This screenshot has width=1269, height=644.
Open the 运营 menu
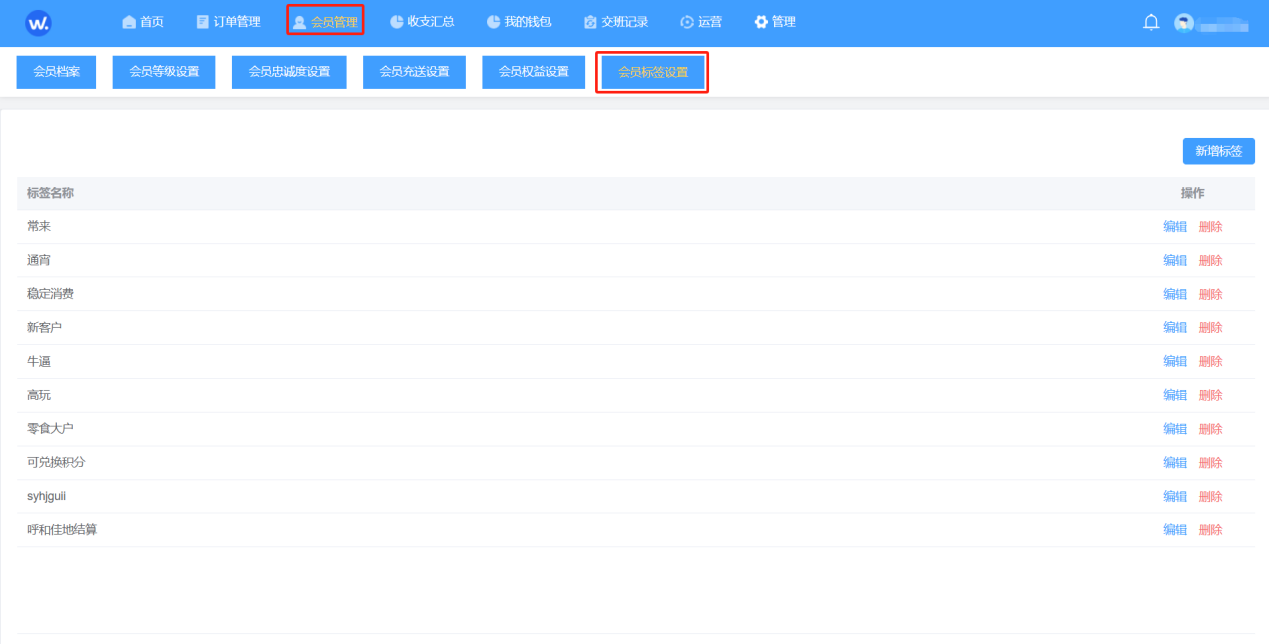click(710, 22)
